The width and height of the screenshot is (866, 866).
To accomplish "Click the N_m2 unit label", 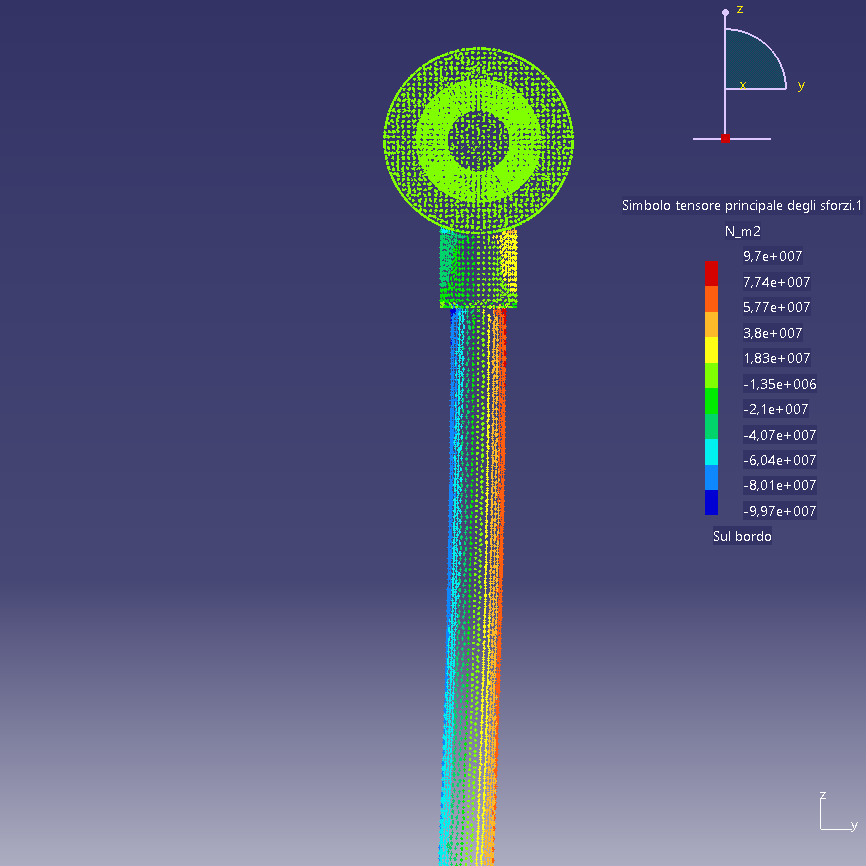I will (x=742, y=231).
